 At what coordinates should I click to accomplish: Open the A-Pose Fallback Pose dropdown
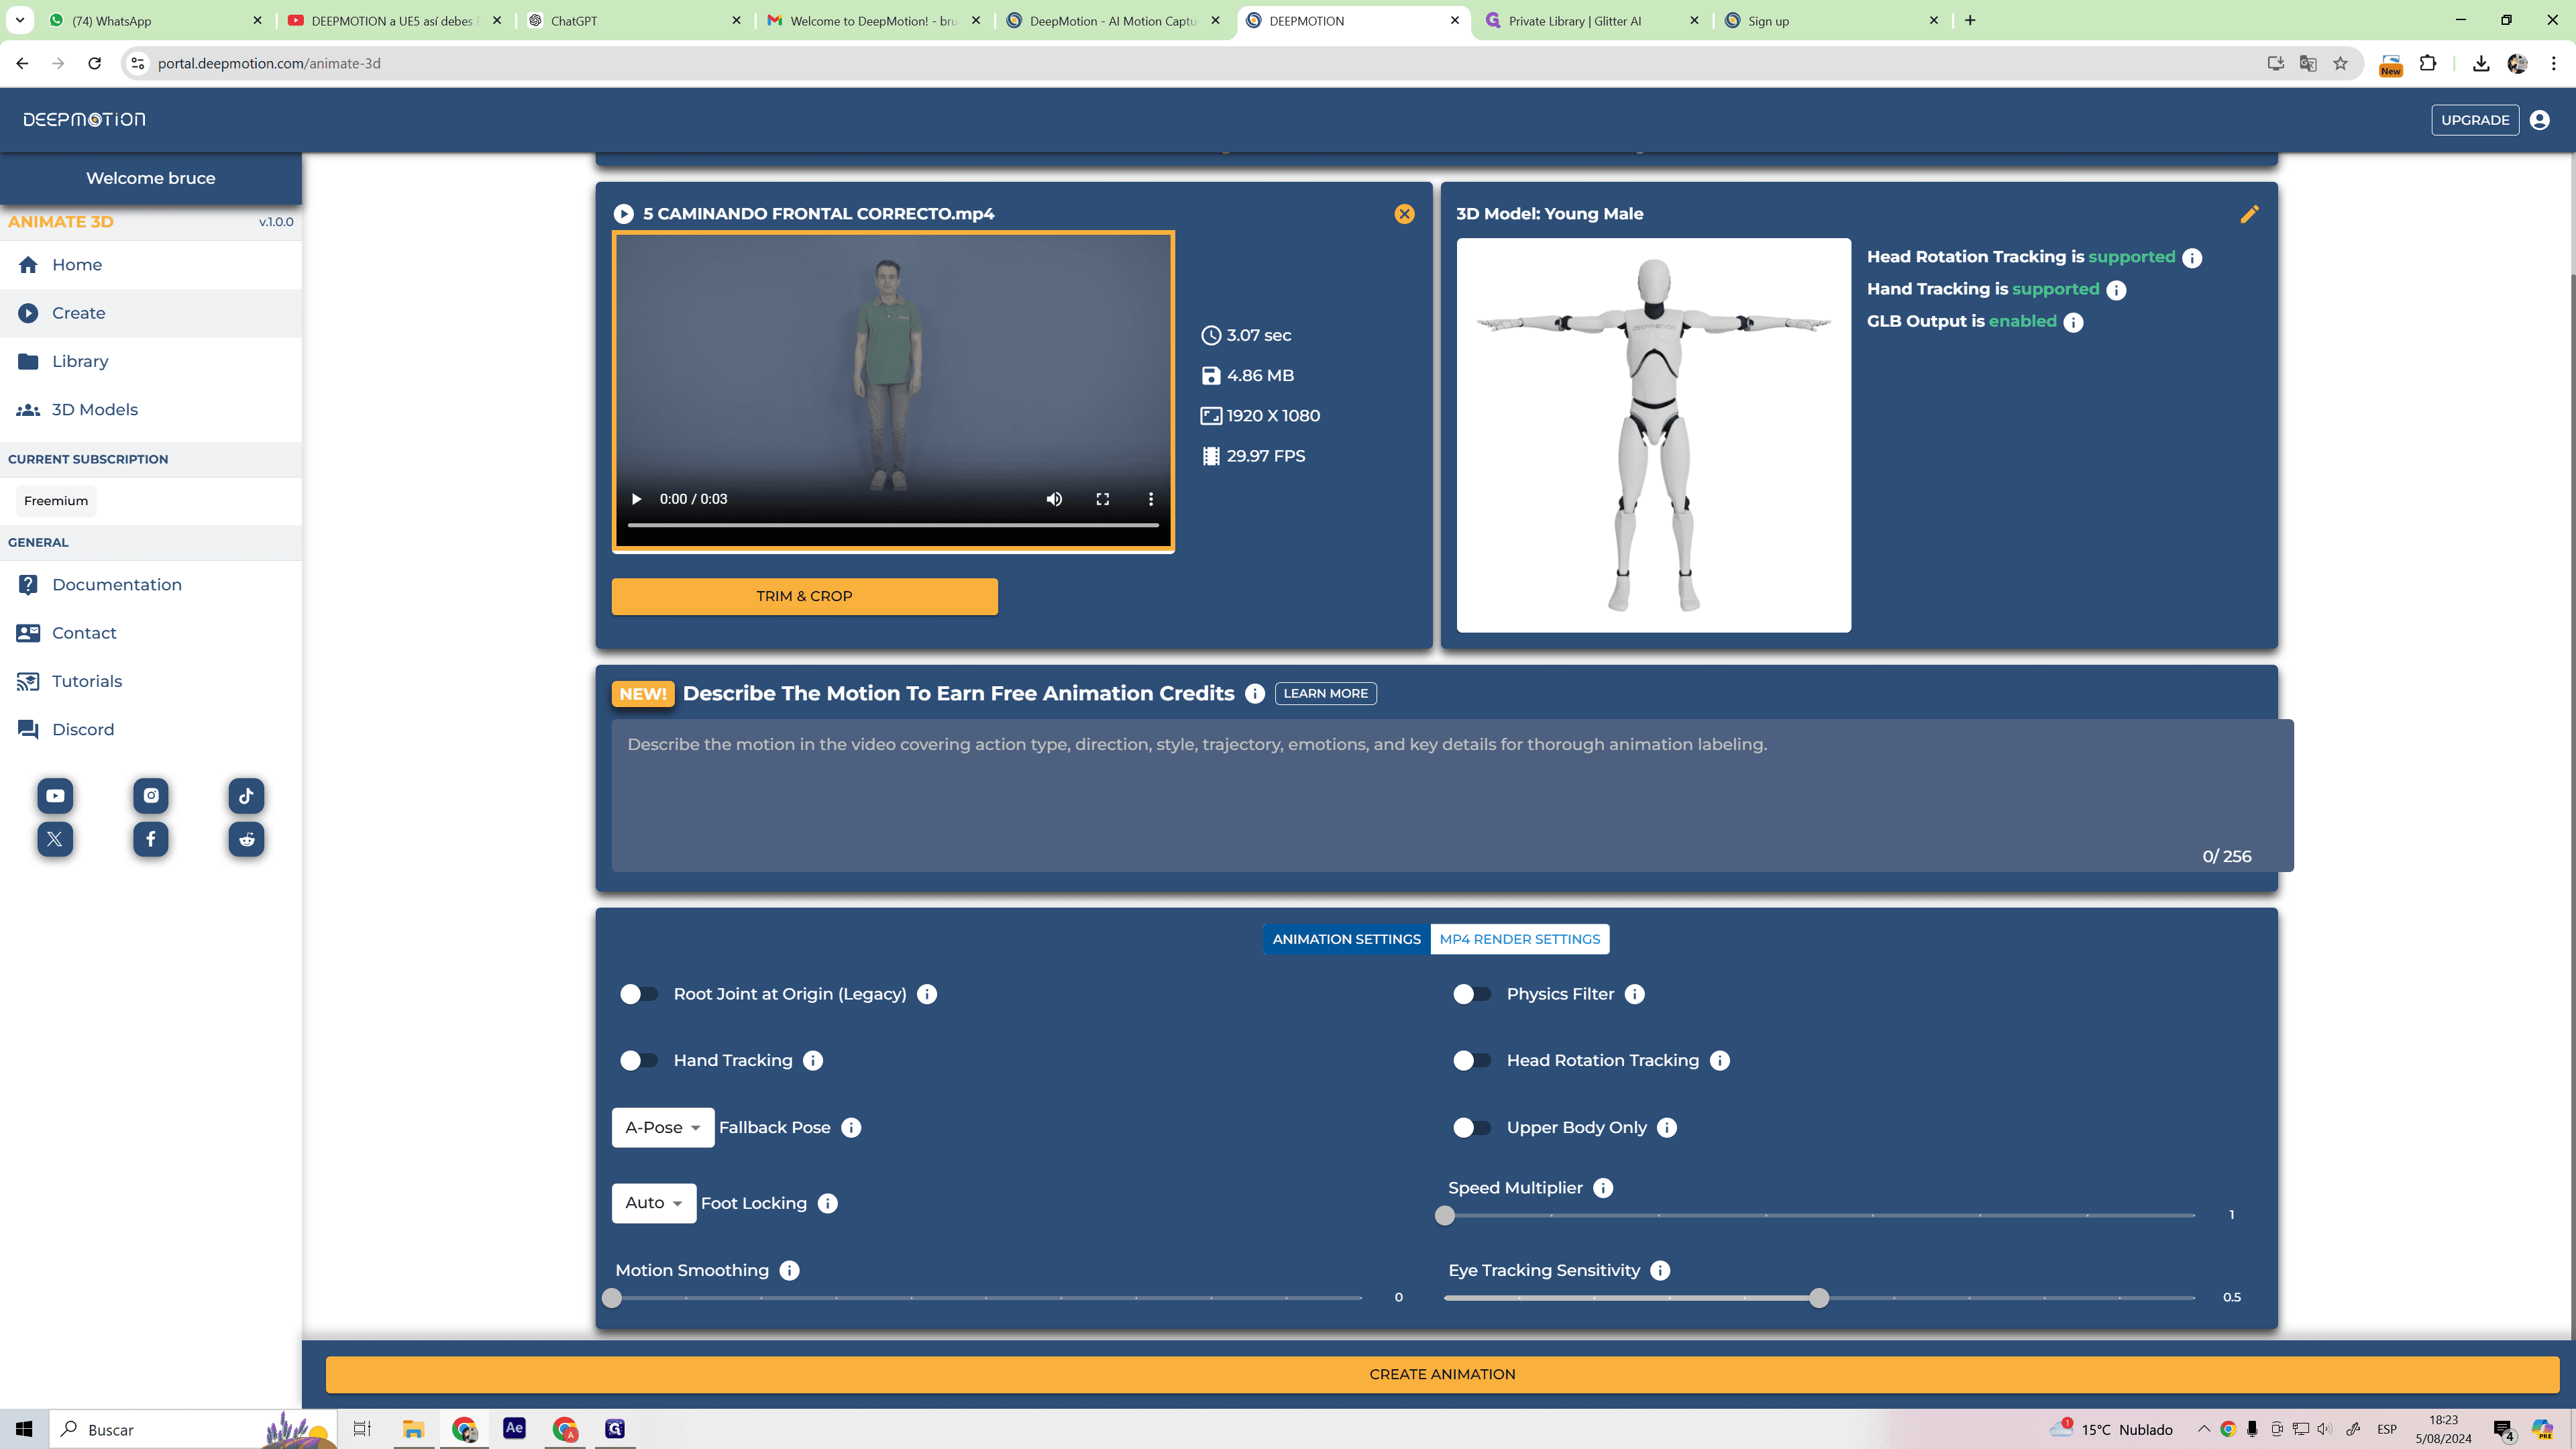click(663, 1128)
